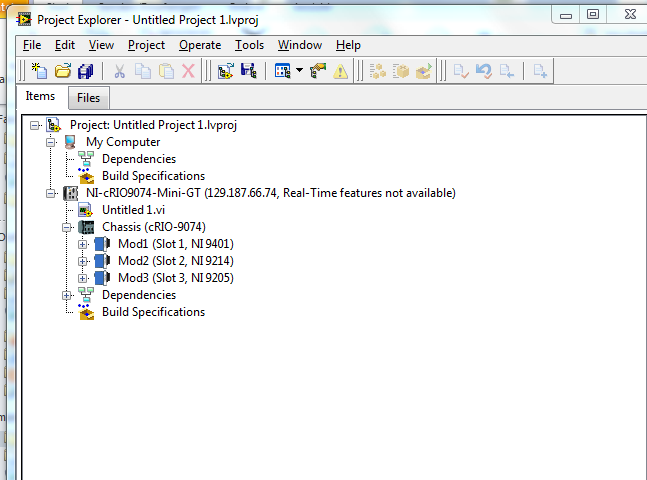647x480 pixels.
Task: Click the Filter View grid icon
Action: click(x=283, y=71)
